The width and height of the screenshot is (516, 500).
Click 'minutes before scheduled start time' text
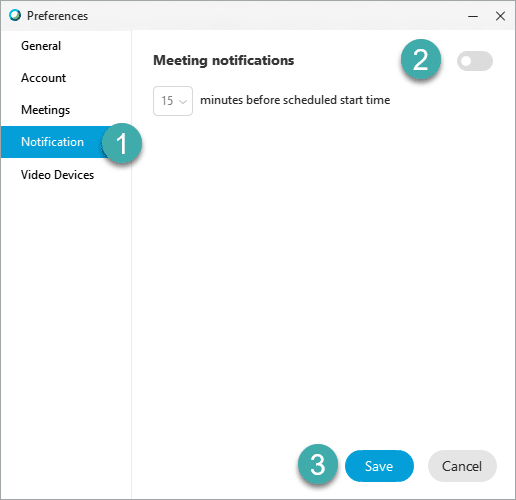295,100
